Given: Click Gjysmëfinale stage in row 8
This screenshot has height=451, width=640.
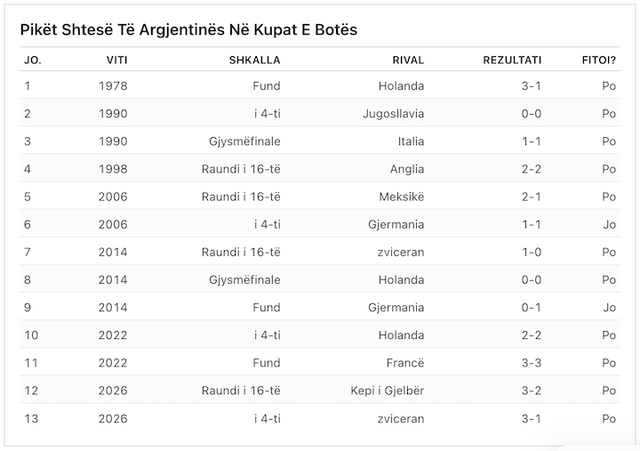Looking at the screenshot, I should [x=244, y=280].
